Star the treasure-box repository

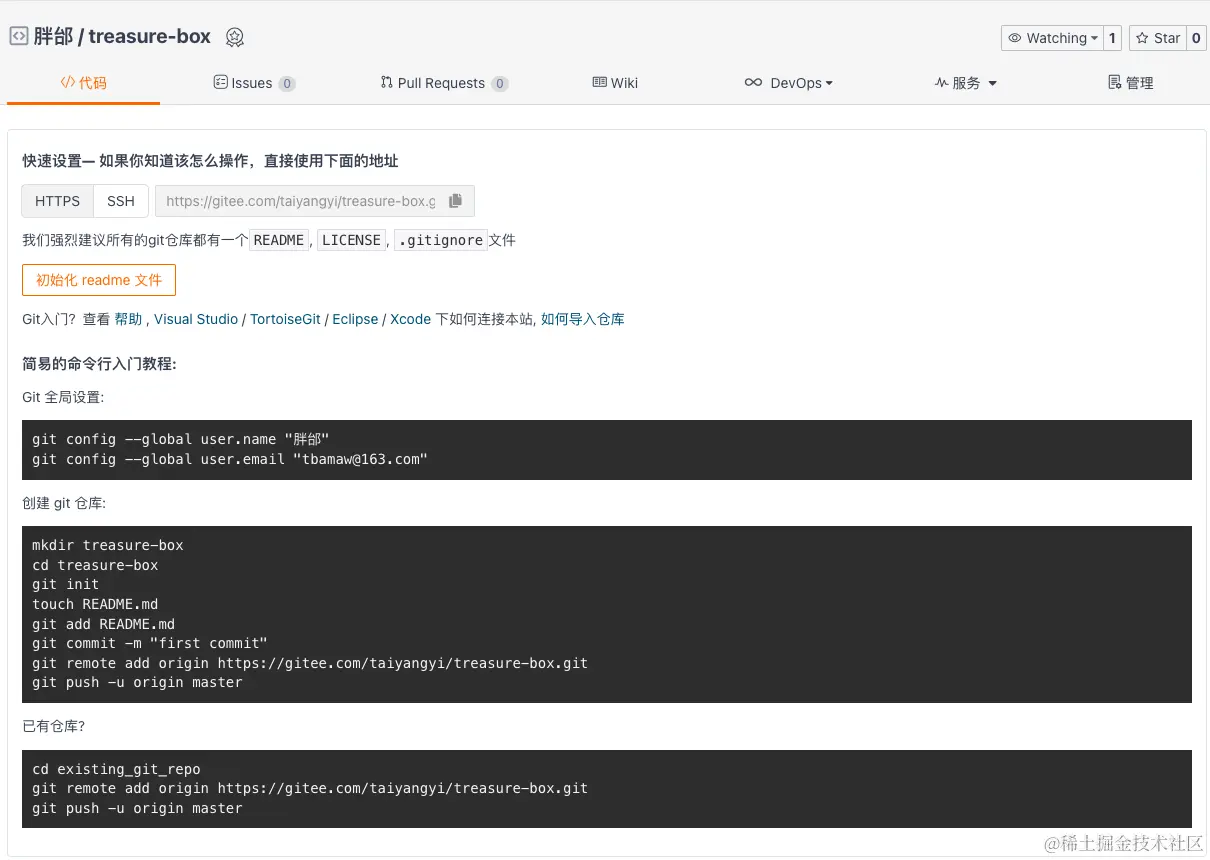coord(1157,38)
